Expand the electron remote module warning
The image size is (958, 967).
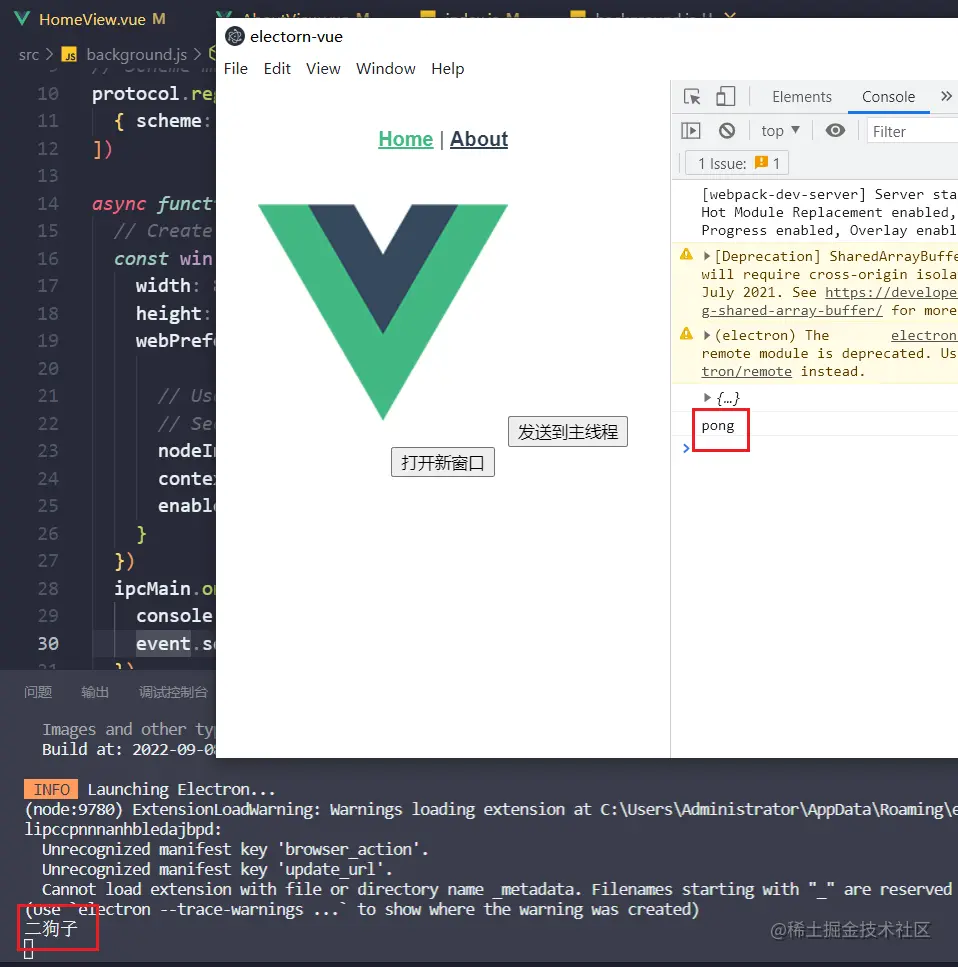coord(707,335)
